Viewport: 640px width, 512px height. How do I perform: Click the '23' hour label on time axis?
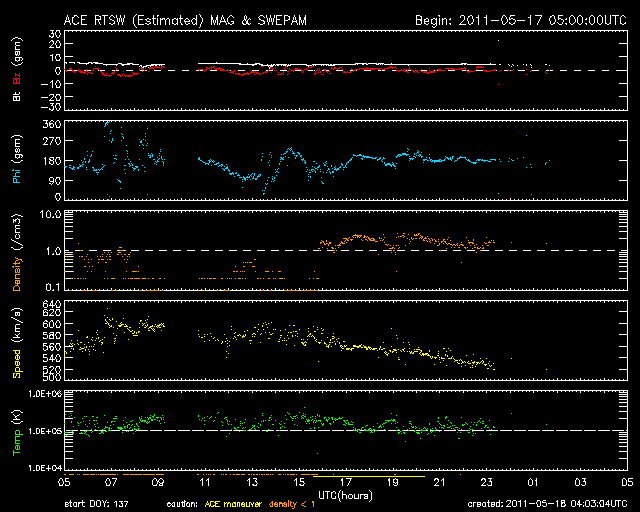tap(487, 482)
